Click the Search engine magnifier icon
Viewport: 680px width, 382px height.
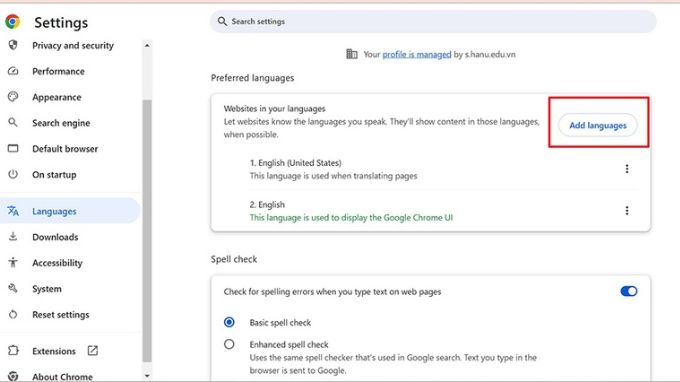(13, 122)
